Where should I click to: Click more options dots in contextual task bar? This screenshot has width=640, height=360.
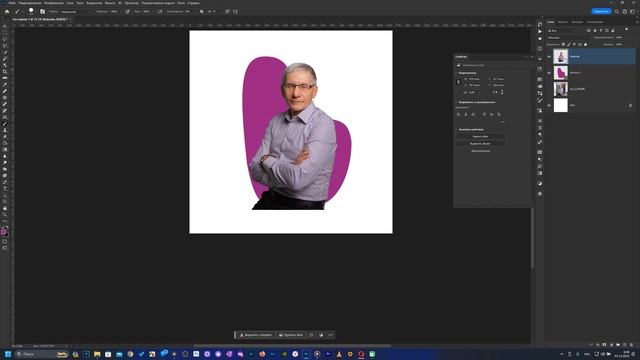pos(331,335)
